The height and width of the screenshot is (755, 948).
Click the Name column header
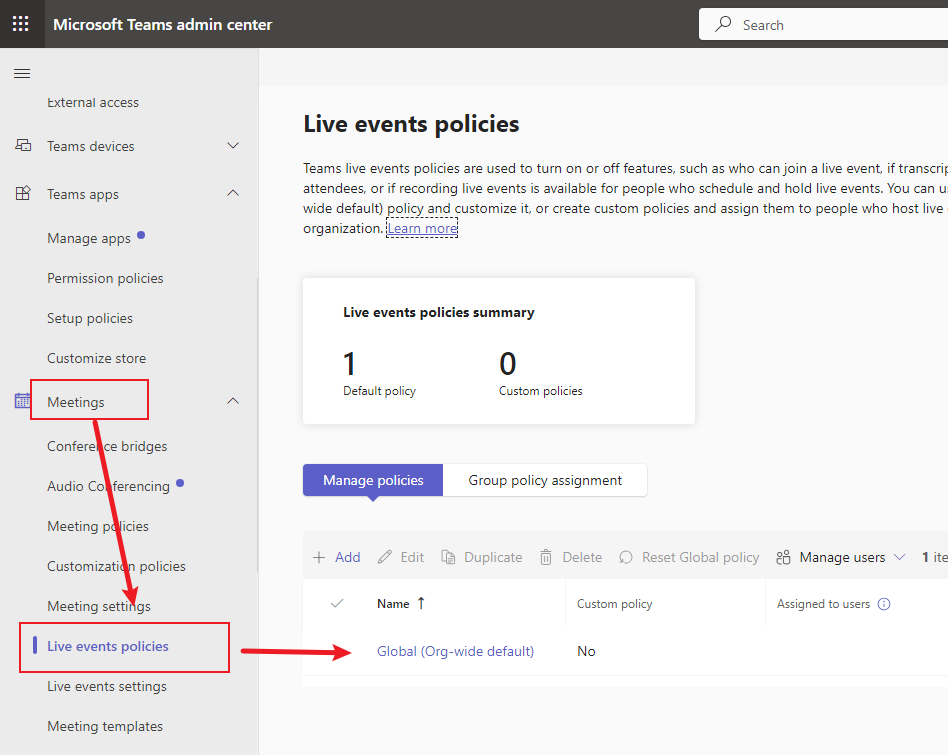click(x=393, y=604)
